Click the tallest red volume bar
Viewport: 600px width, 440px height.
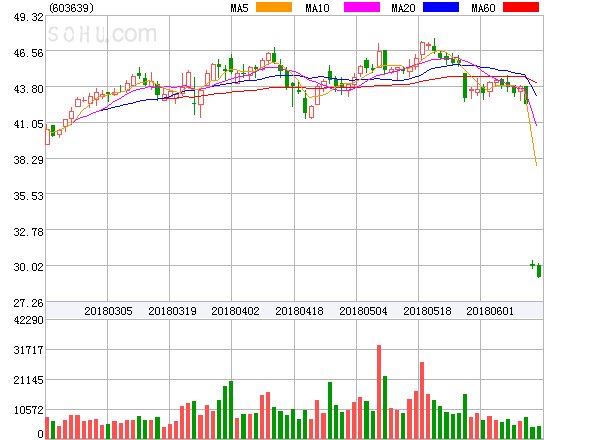[379, 392]
